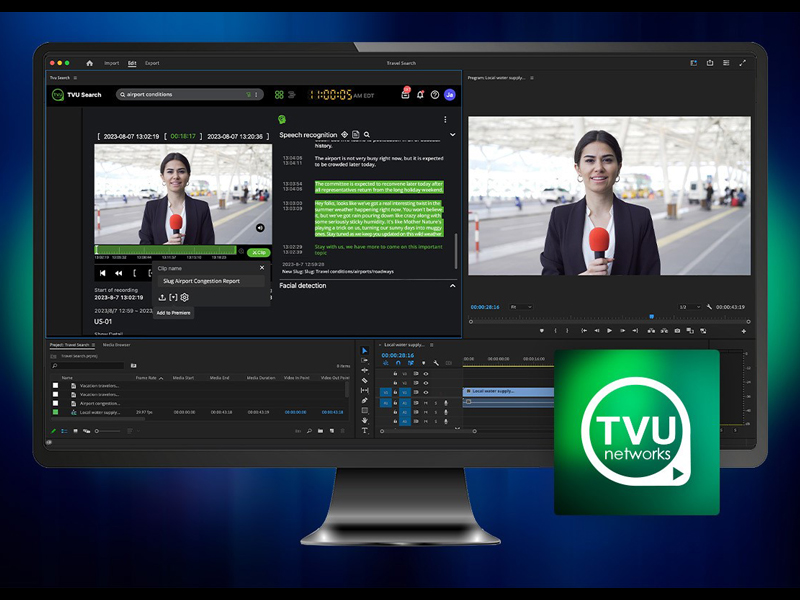Click the Add to Premiere button

[x=174, y=313]
